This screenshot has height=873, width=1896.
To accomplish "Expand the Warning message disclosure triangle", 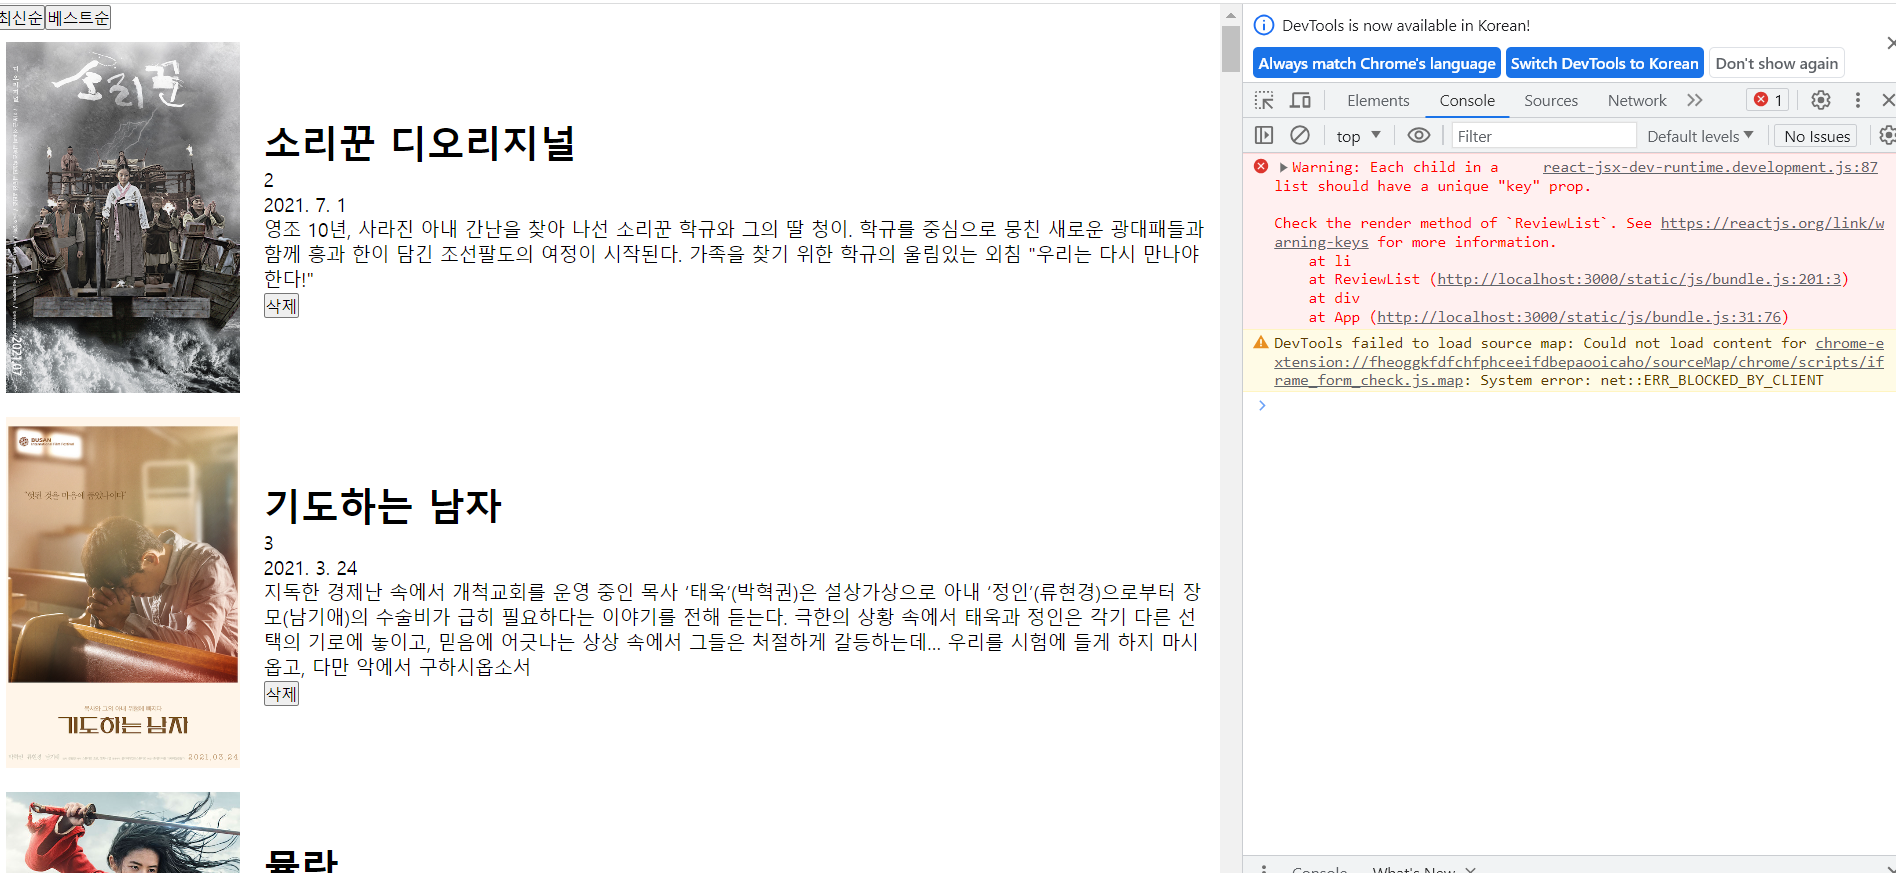I will [x=1283, y=167].
